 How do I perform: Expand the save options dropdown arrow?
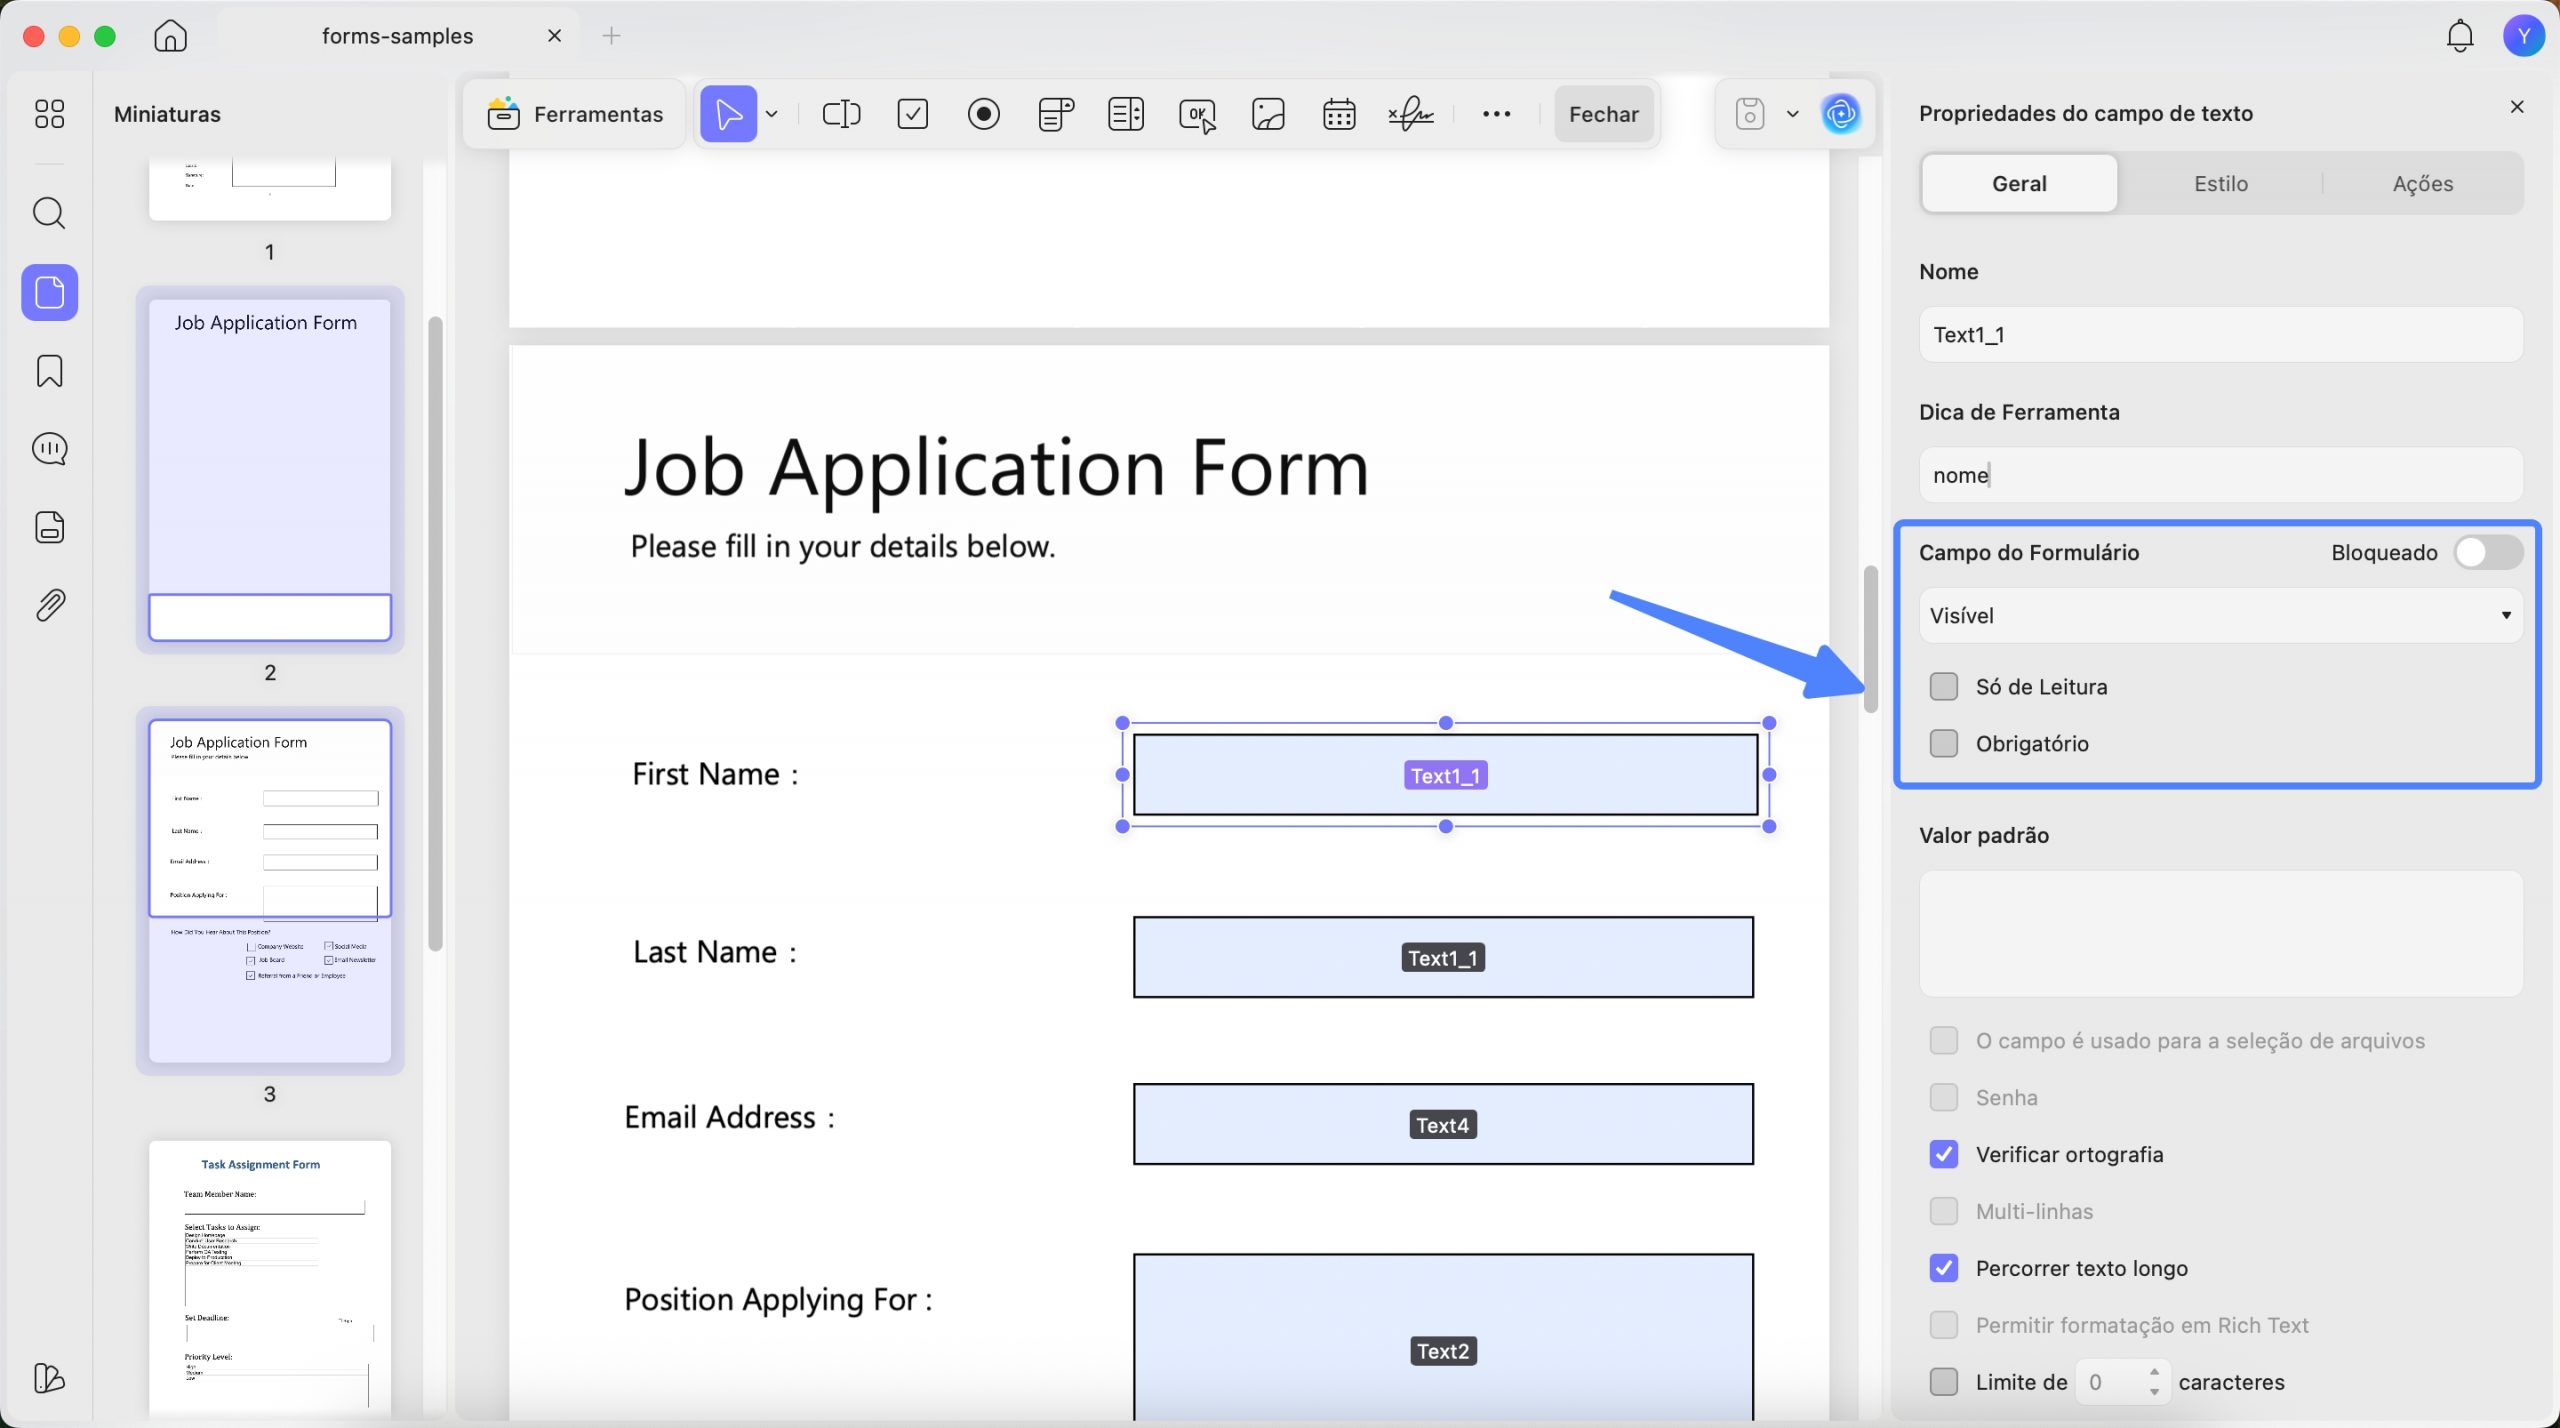tap(1792, 114)
